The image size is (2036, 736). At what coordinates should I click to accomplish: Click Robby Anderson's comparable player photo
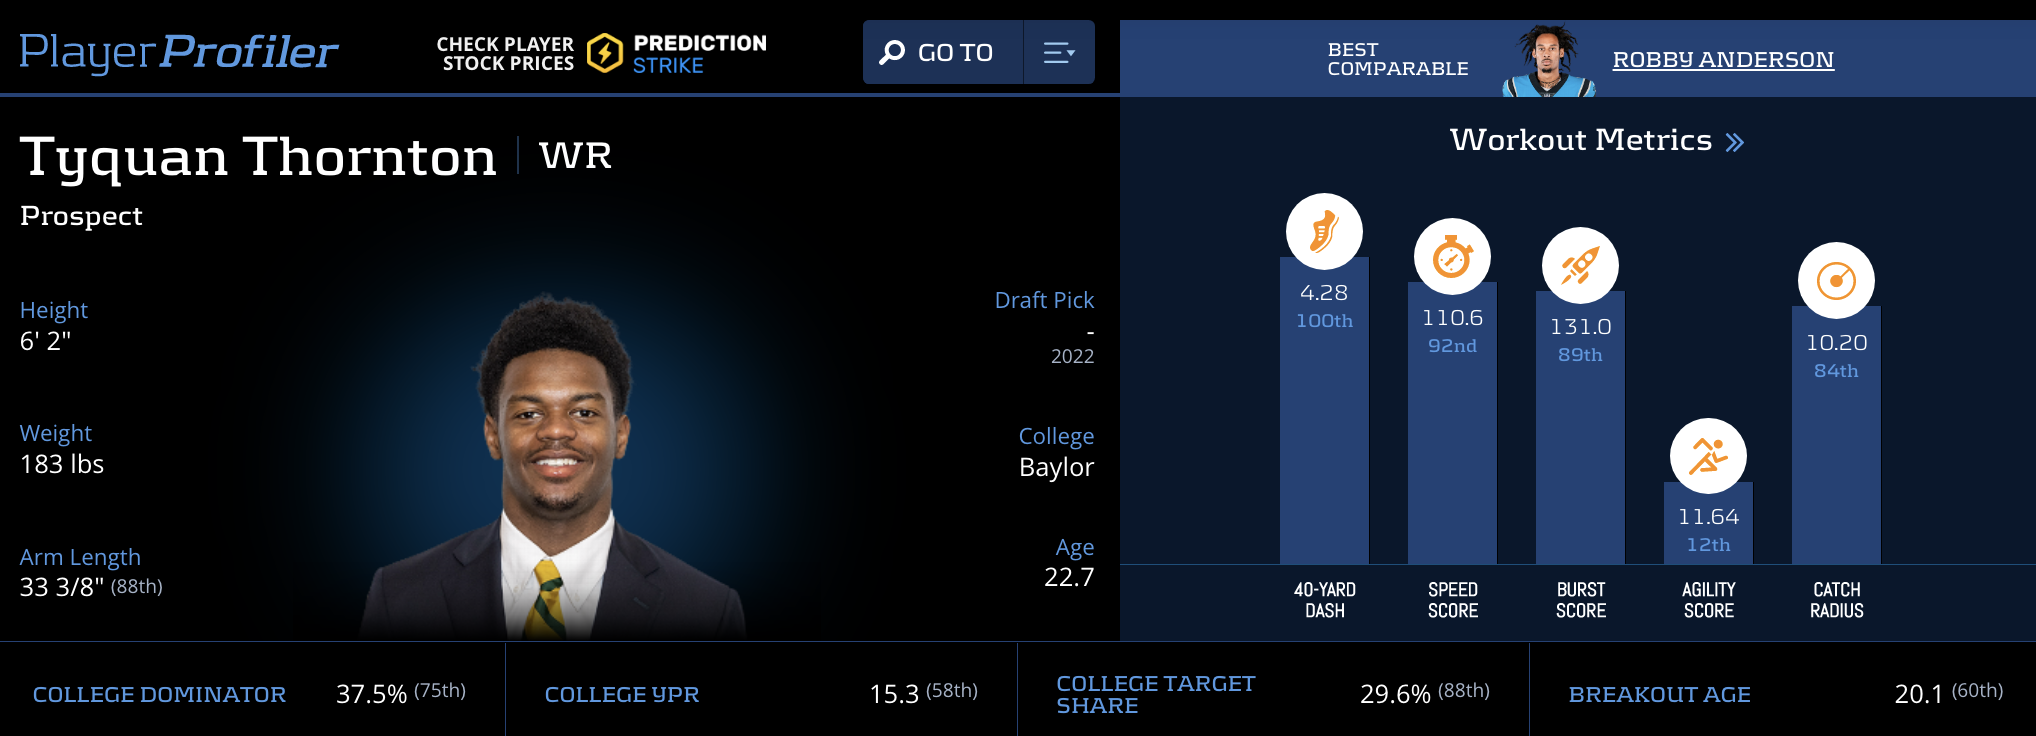[x=1548, y=62]
